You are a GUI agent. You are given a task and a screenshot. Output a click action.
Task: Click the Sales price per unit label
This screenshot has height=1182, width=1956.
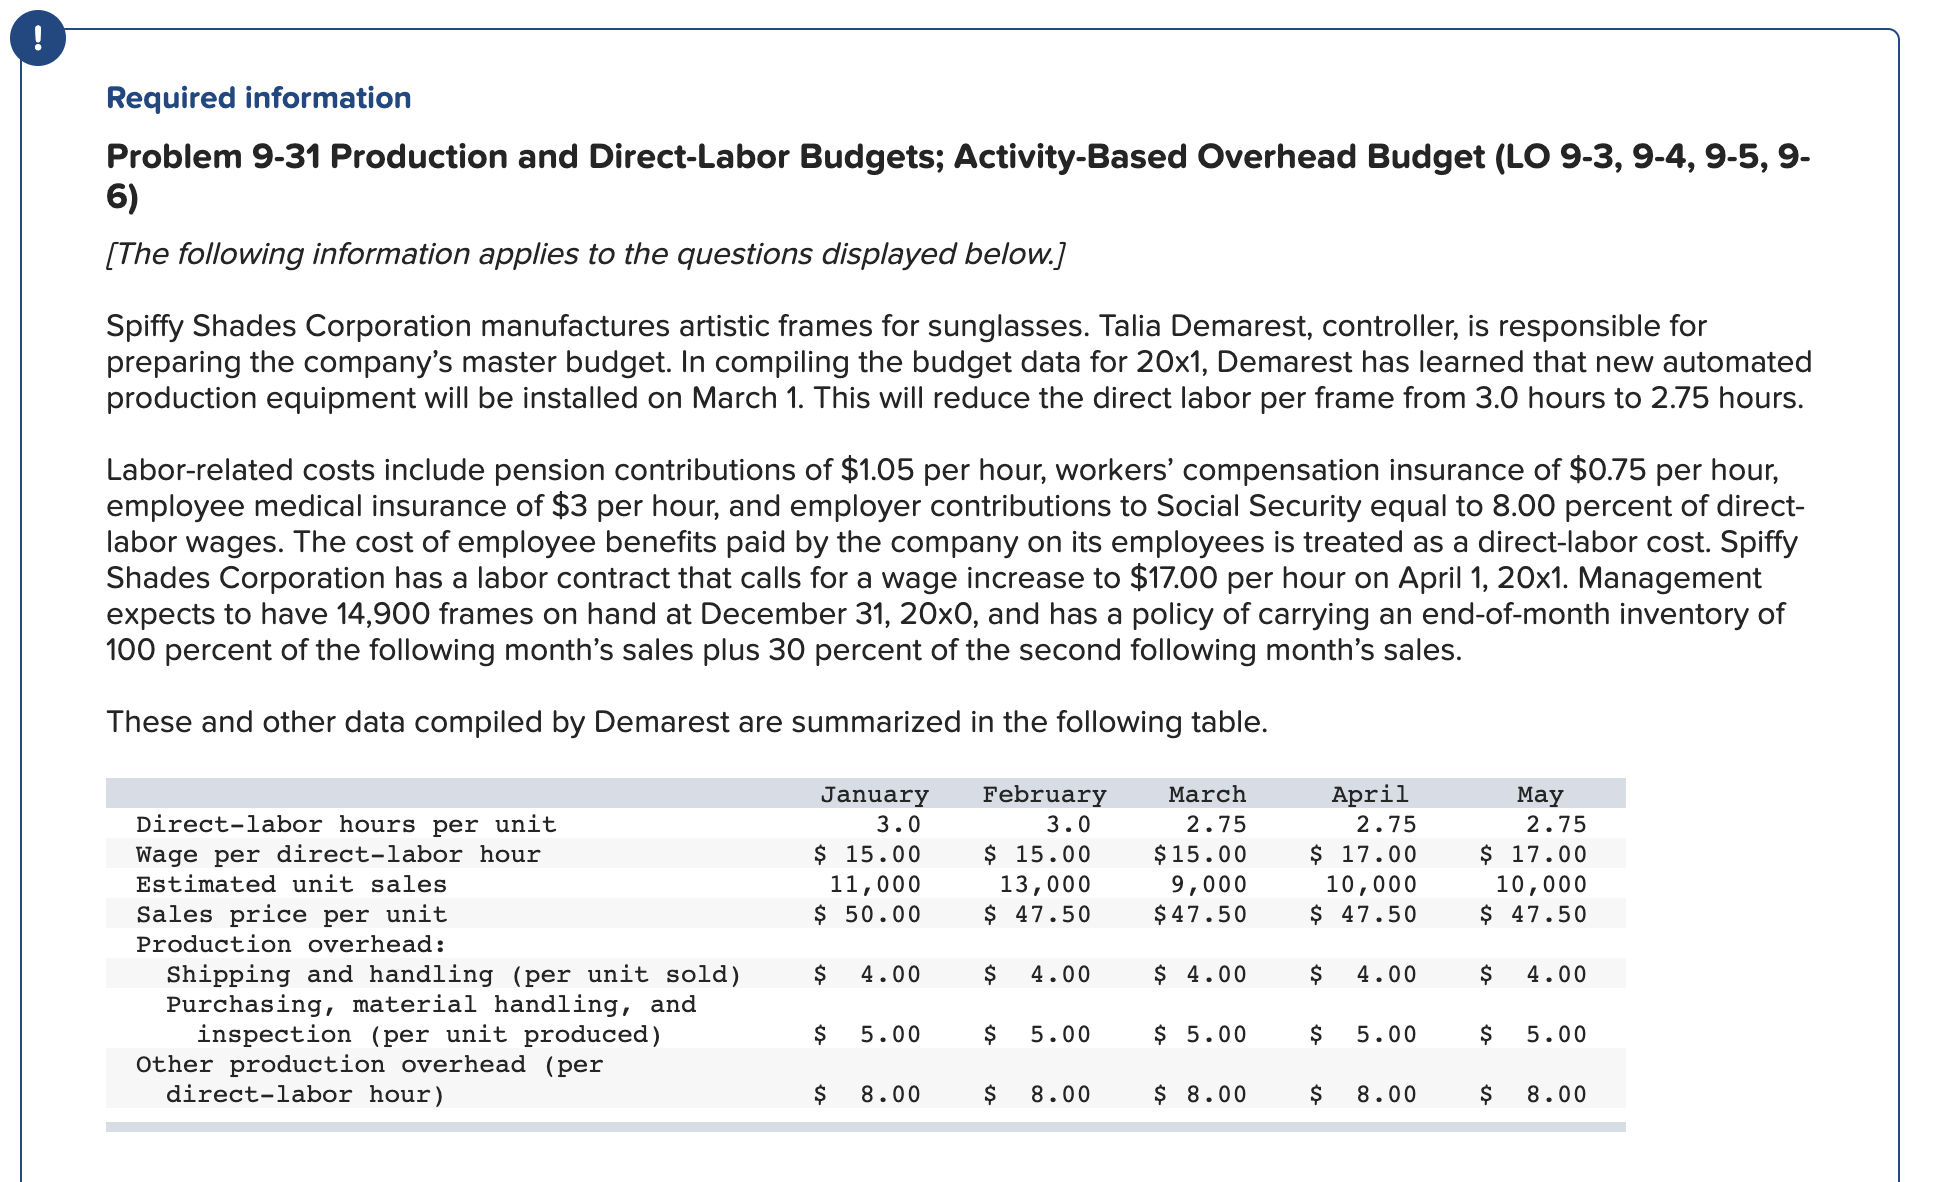[293, 914]
